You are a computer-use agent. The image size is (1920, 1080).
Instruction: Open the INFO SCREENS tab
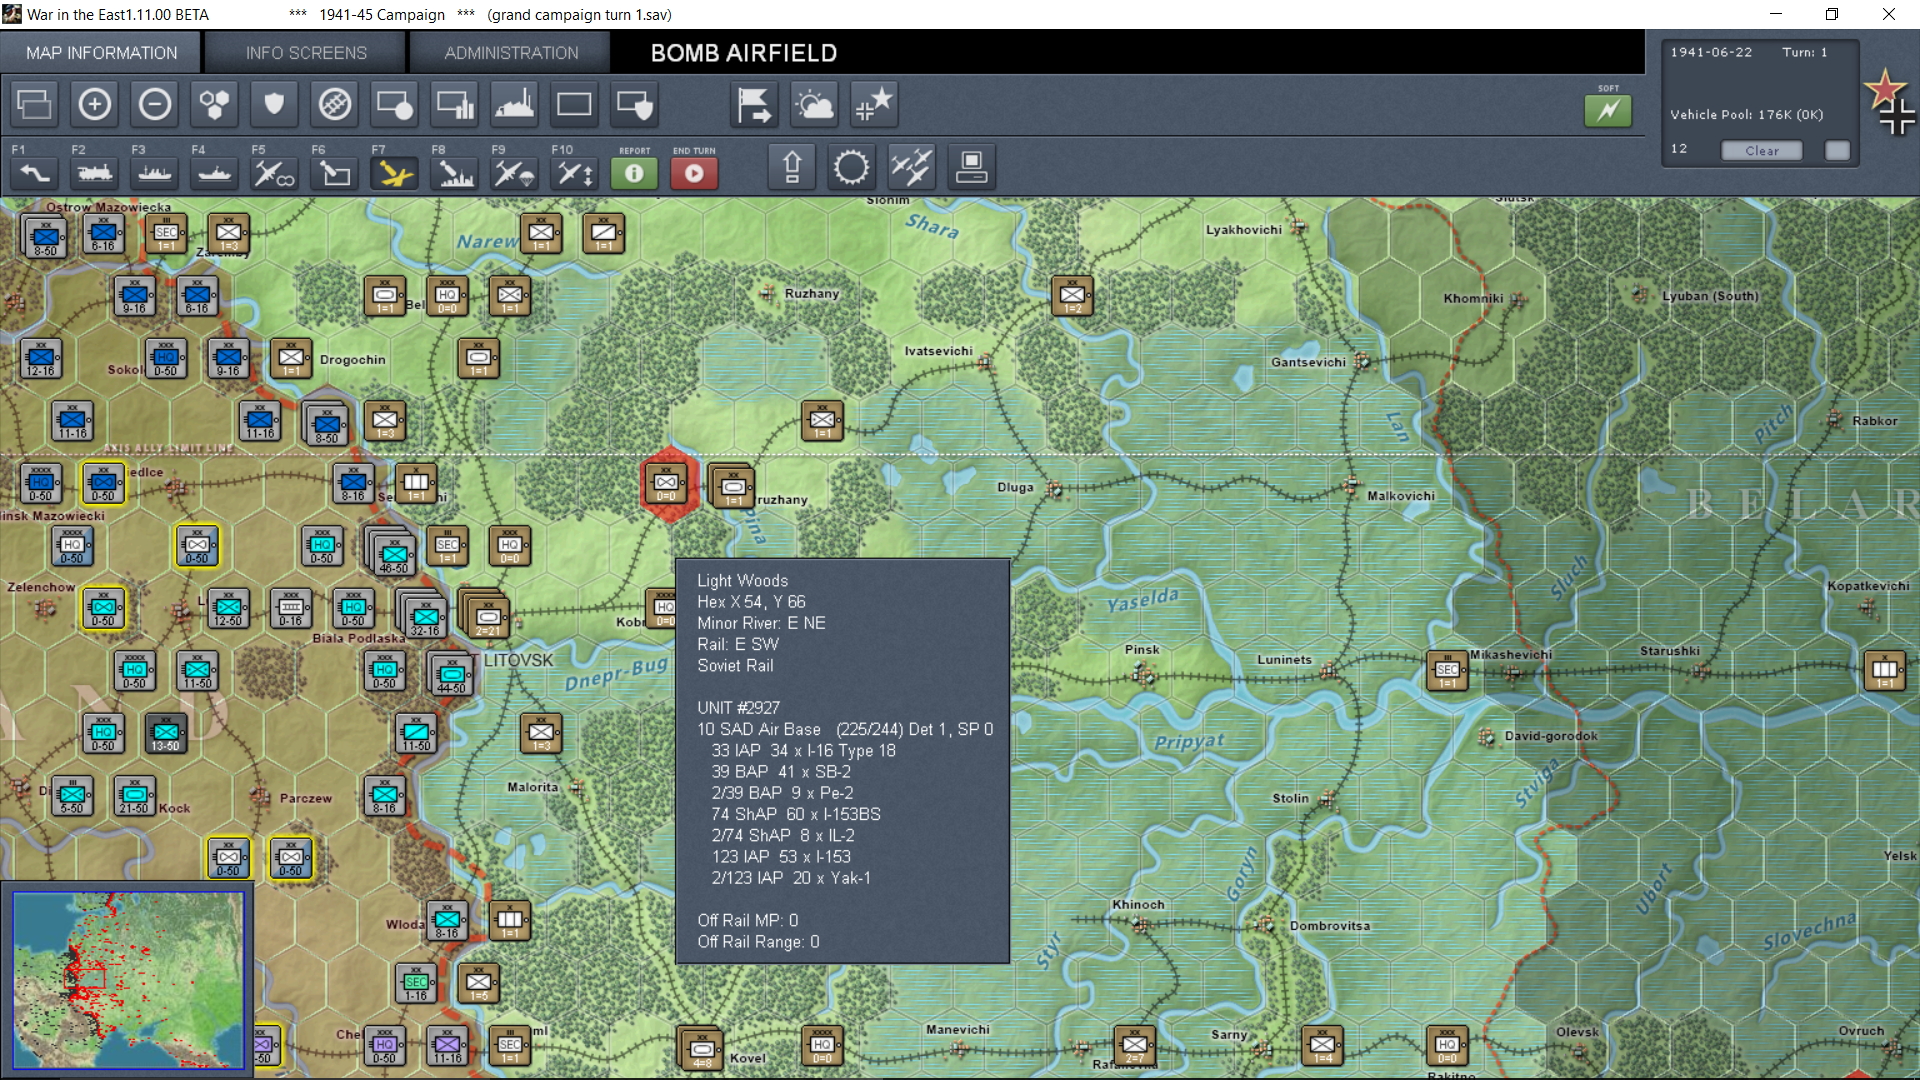coord(306,53)
